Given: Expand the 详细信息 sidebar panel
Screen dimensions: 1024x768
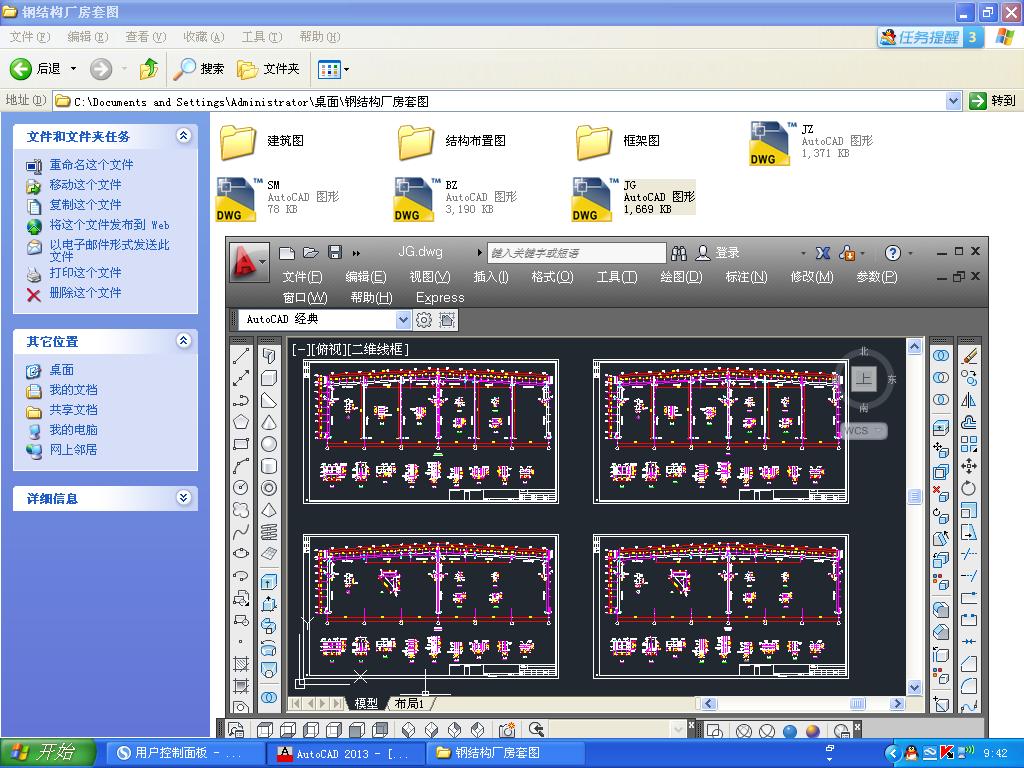Looking at the screenshot, I should tap(184, 498).
